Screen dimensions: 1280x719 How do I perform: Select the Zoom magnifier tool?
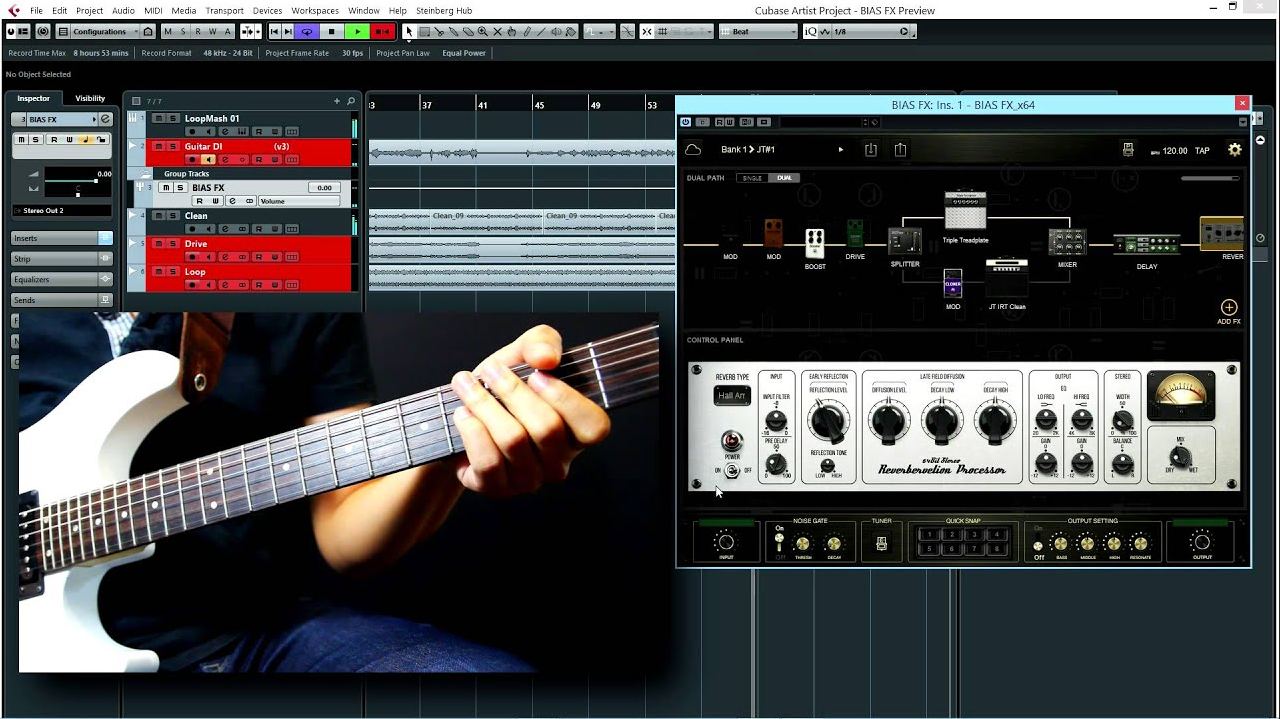(483, 32)
